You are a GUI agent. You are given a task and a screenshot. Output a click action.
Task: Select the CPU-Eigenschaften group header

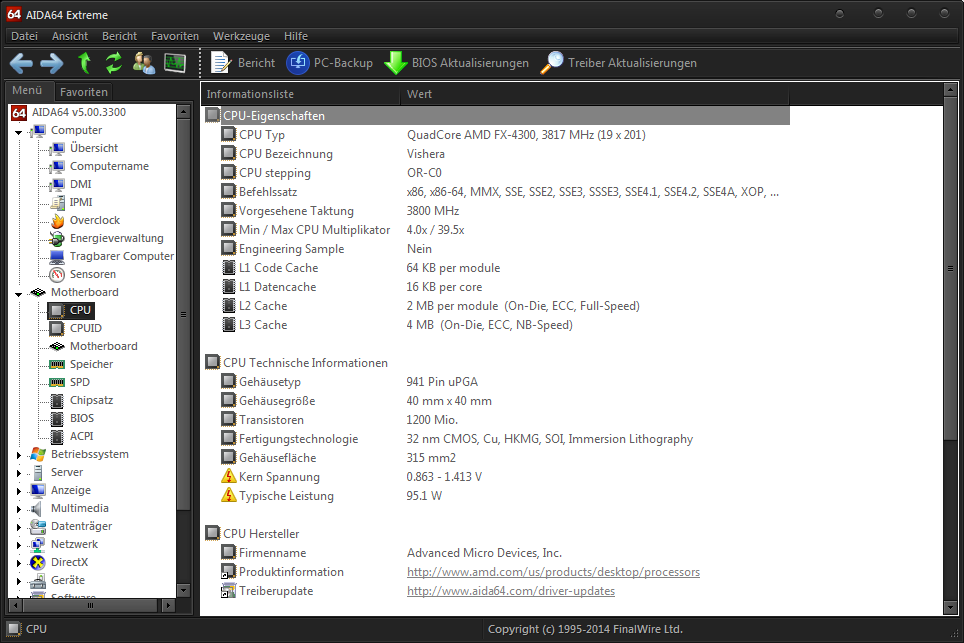(497, 116)
